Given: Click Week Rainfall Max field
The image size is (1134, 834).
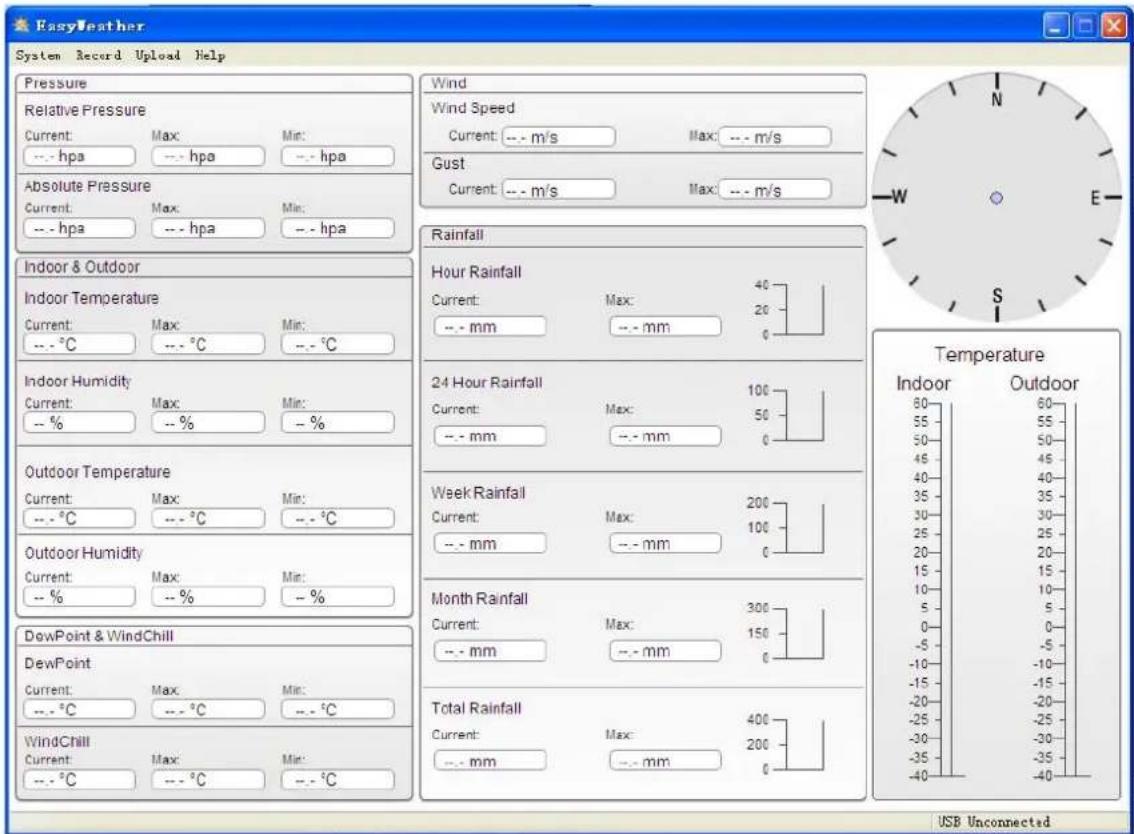Looking at the screenshot, I should coord(665,544).
